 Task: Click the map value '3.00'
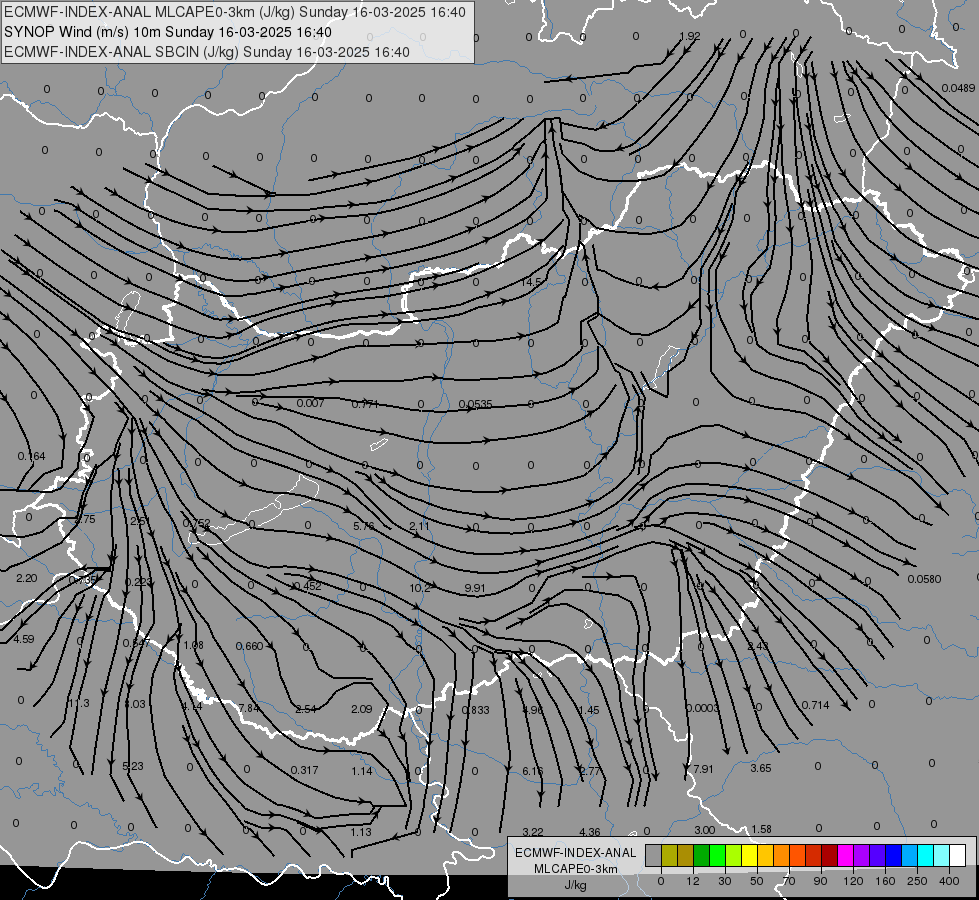coord(704,830)
